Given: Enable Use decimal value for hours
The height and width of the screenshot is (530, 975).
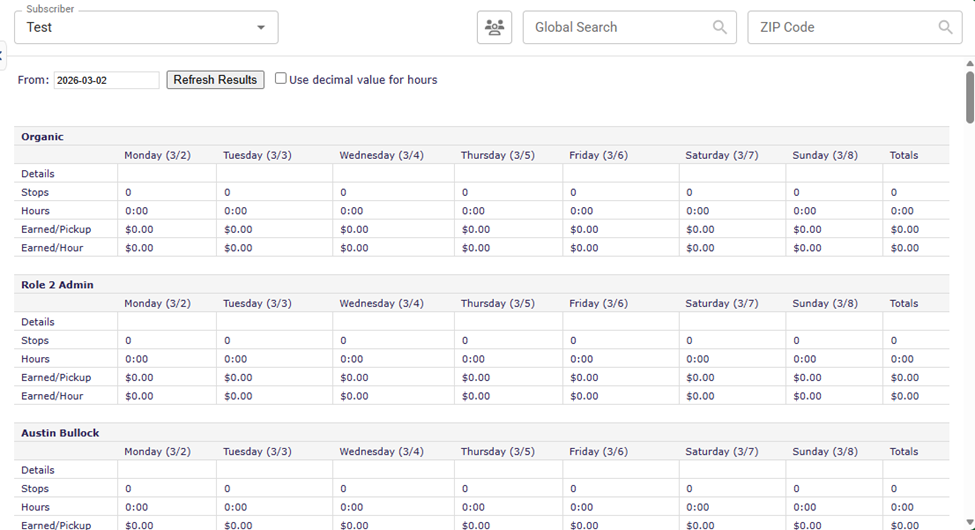Looking at the screenshot, I should pos(281,79).
